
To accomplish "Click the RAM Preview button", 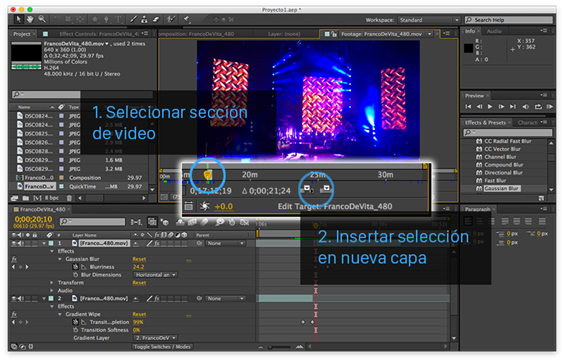I will (549, 107).
